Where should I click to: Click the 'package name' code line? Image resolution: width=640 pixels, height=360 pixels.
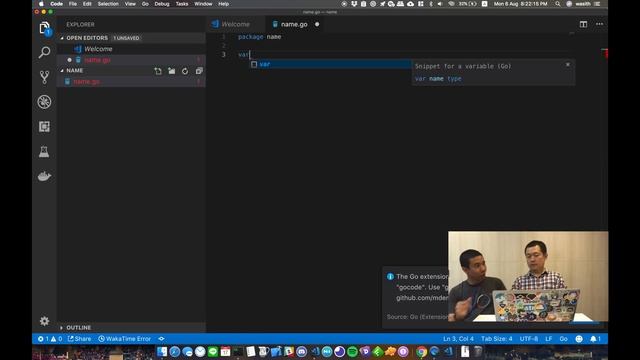point(260,37)
